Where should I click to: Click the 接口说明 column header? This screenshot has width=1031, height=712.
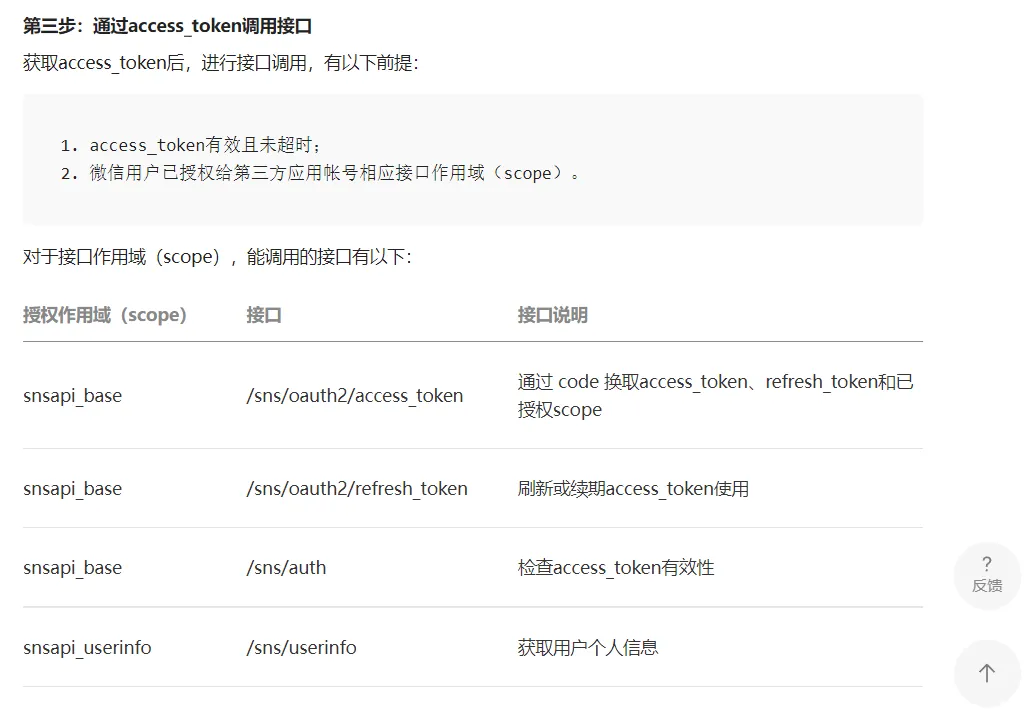552,314
